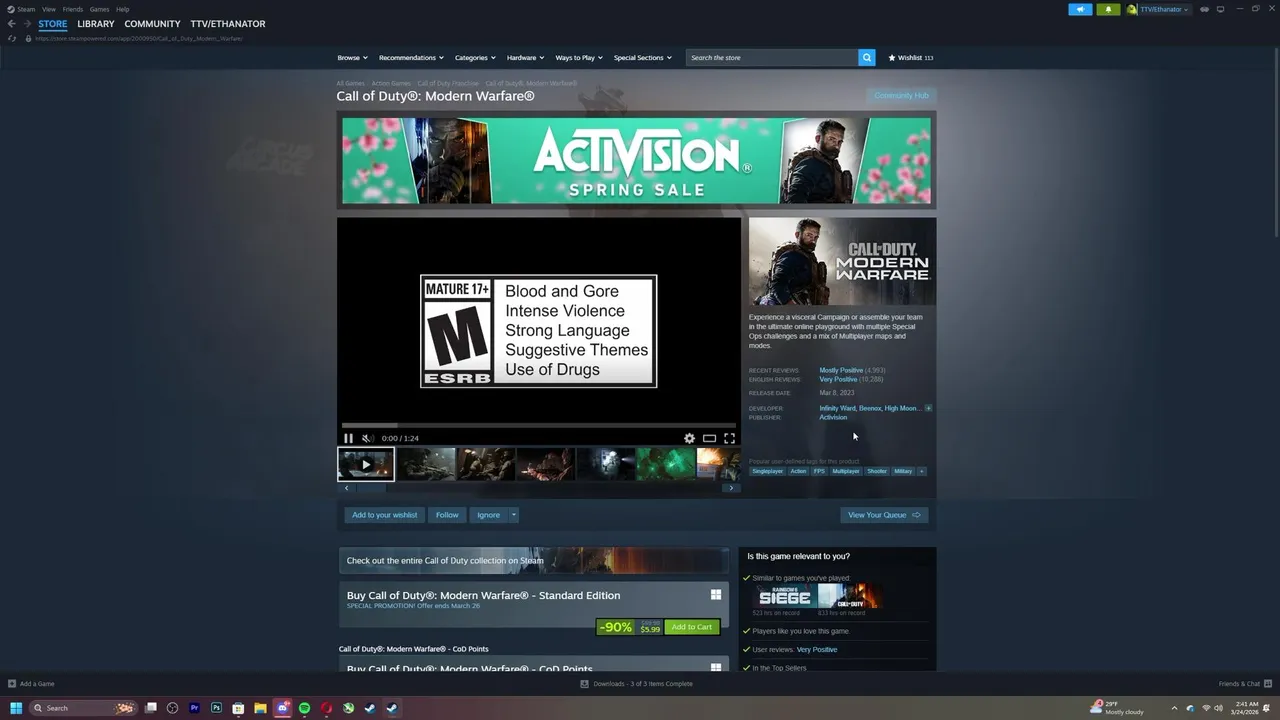Viewport: 1280px width, 720px height.
Task: Unmute the trailer audio
Action: (367, 438)
